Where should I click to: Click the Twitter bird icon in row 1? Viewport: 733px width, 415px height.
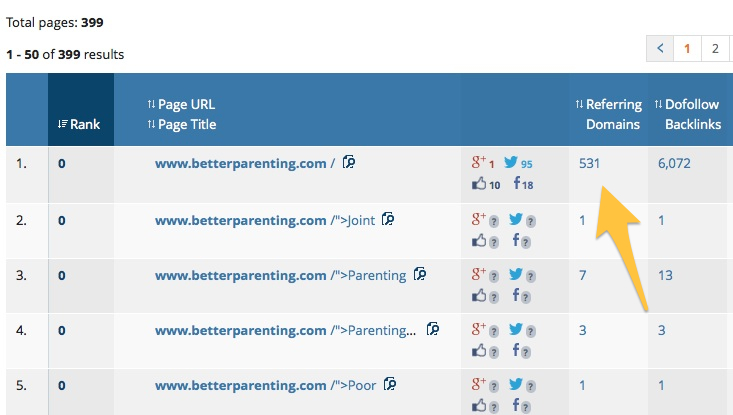point(511,163)
